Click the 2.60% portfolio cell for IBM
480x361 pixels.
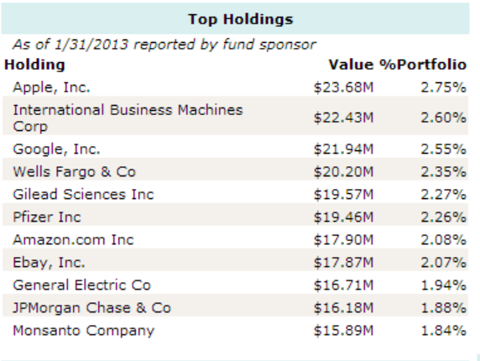click(x=443, y=118)
